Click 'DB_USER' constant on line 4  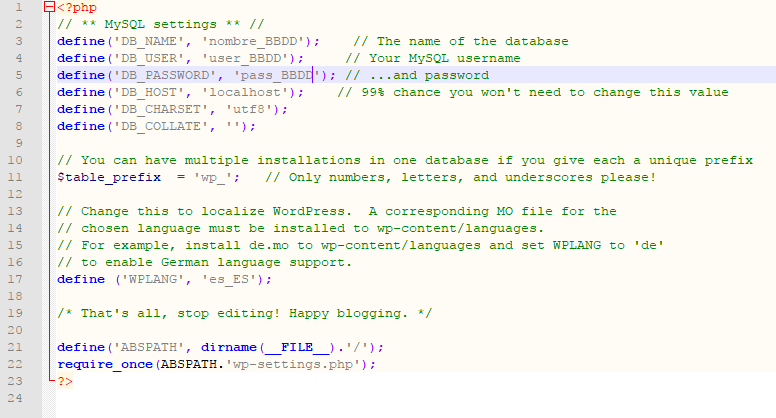tap(148, 58)
